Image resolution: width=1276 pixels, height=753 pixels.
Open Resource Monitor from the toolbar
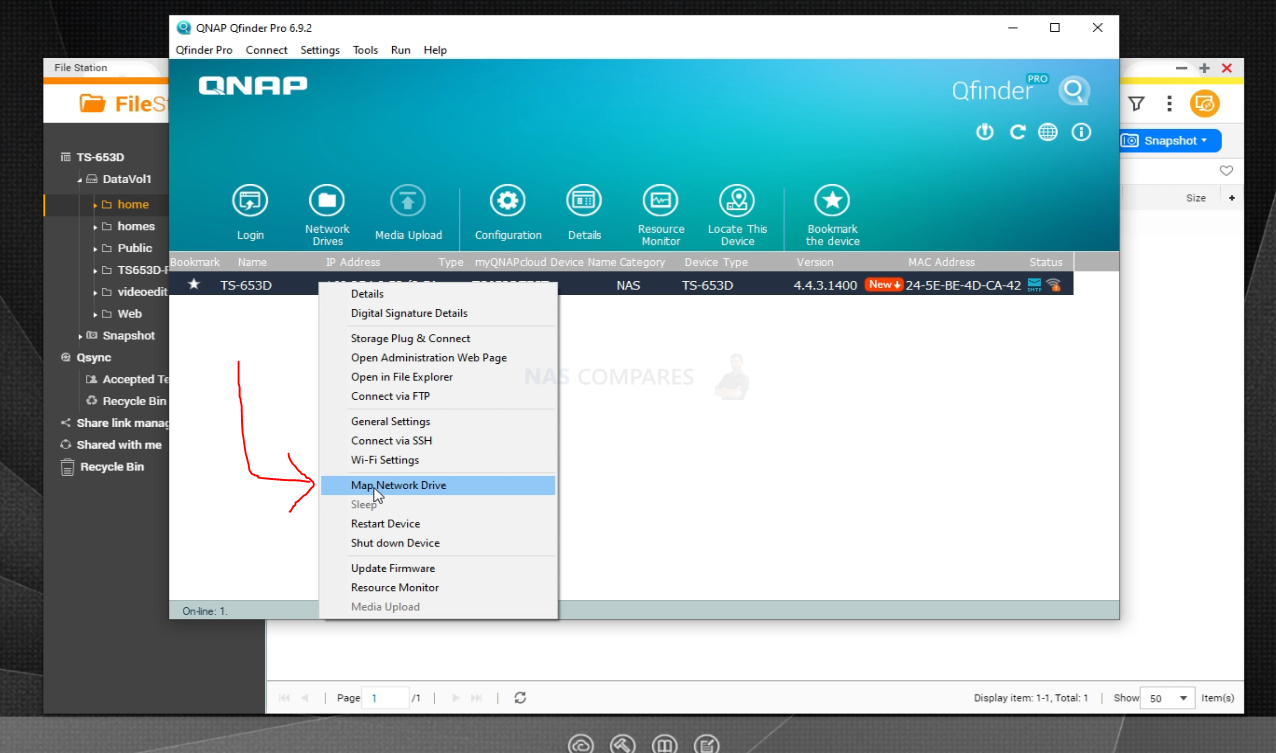(x=661, y=201)
